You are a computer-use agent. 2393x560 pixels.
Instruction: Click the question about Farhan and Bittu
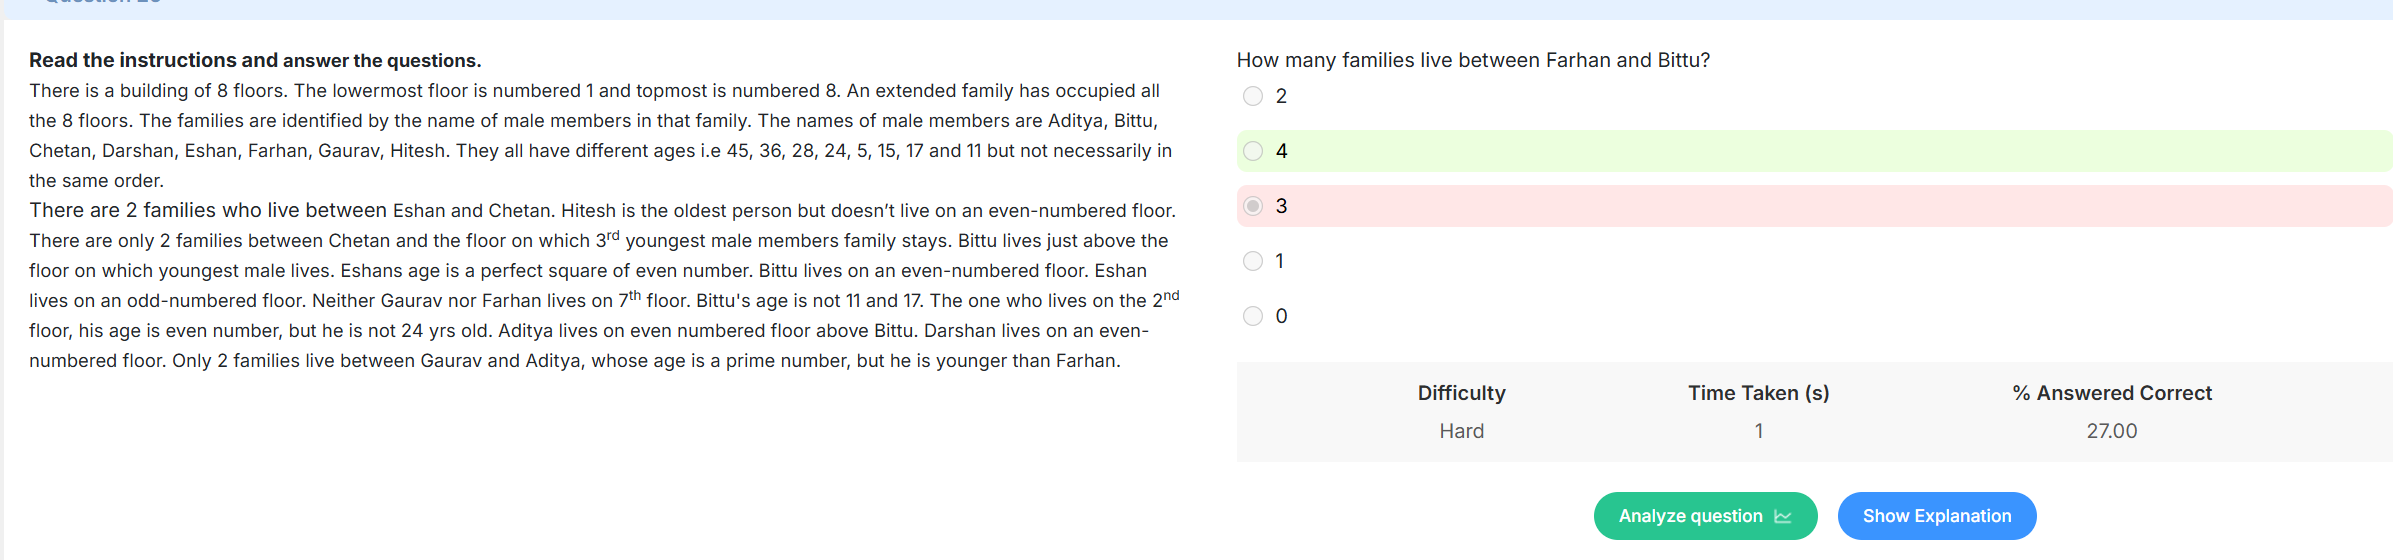coord(1473,60)
